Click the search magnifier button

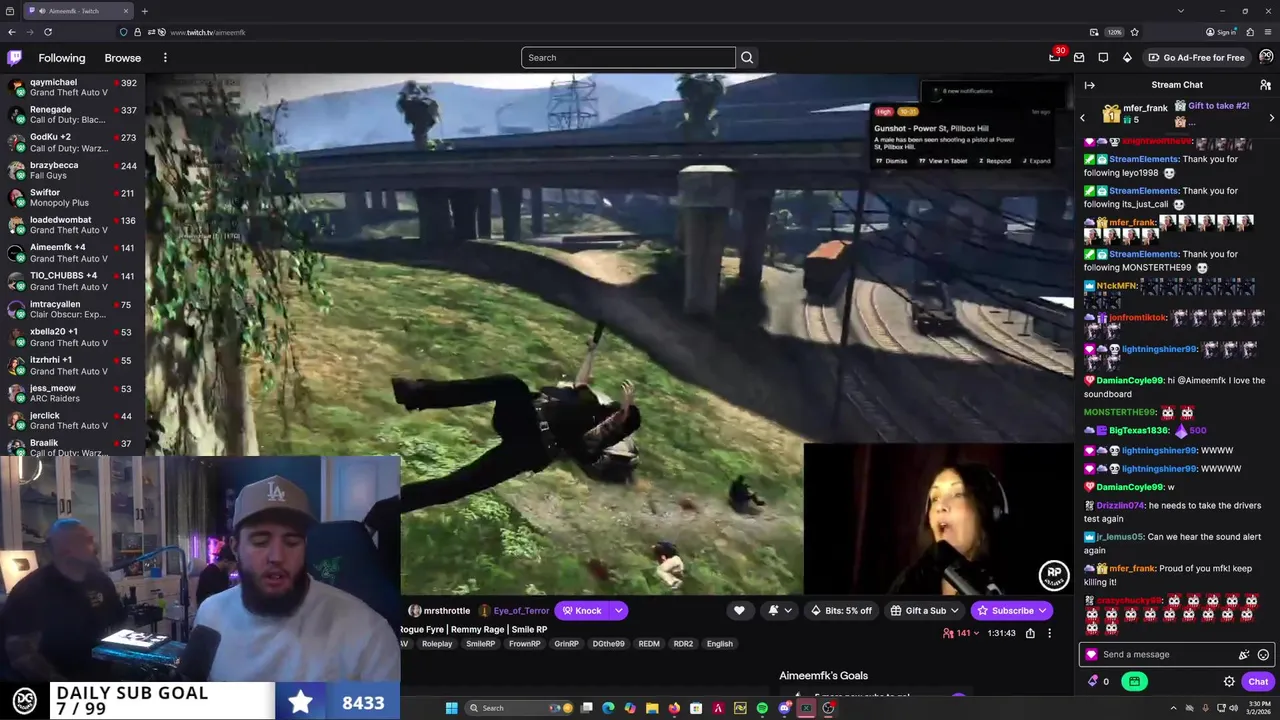pos(747,57)
